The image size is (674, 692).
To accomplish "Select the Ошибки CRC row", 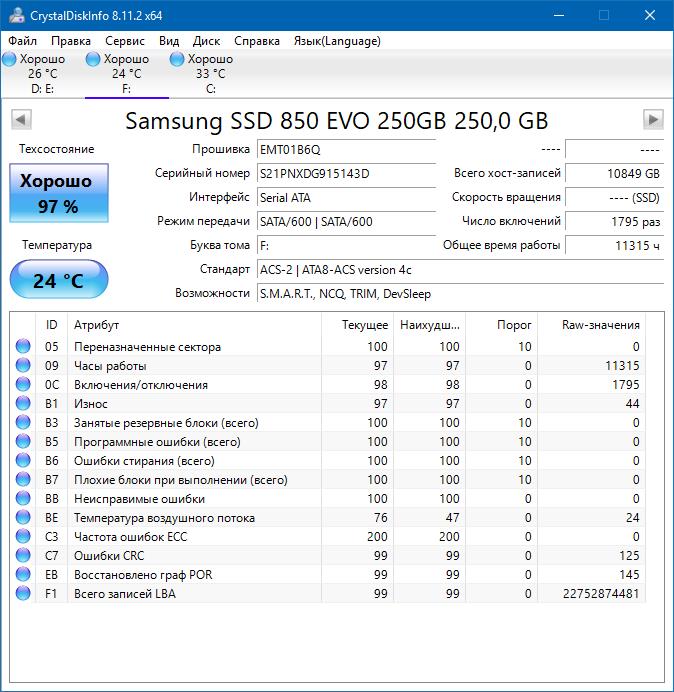I will [328, 555].
